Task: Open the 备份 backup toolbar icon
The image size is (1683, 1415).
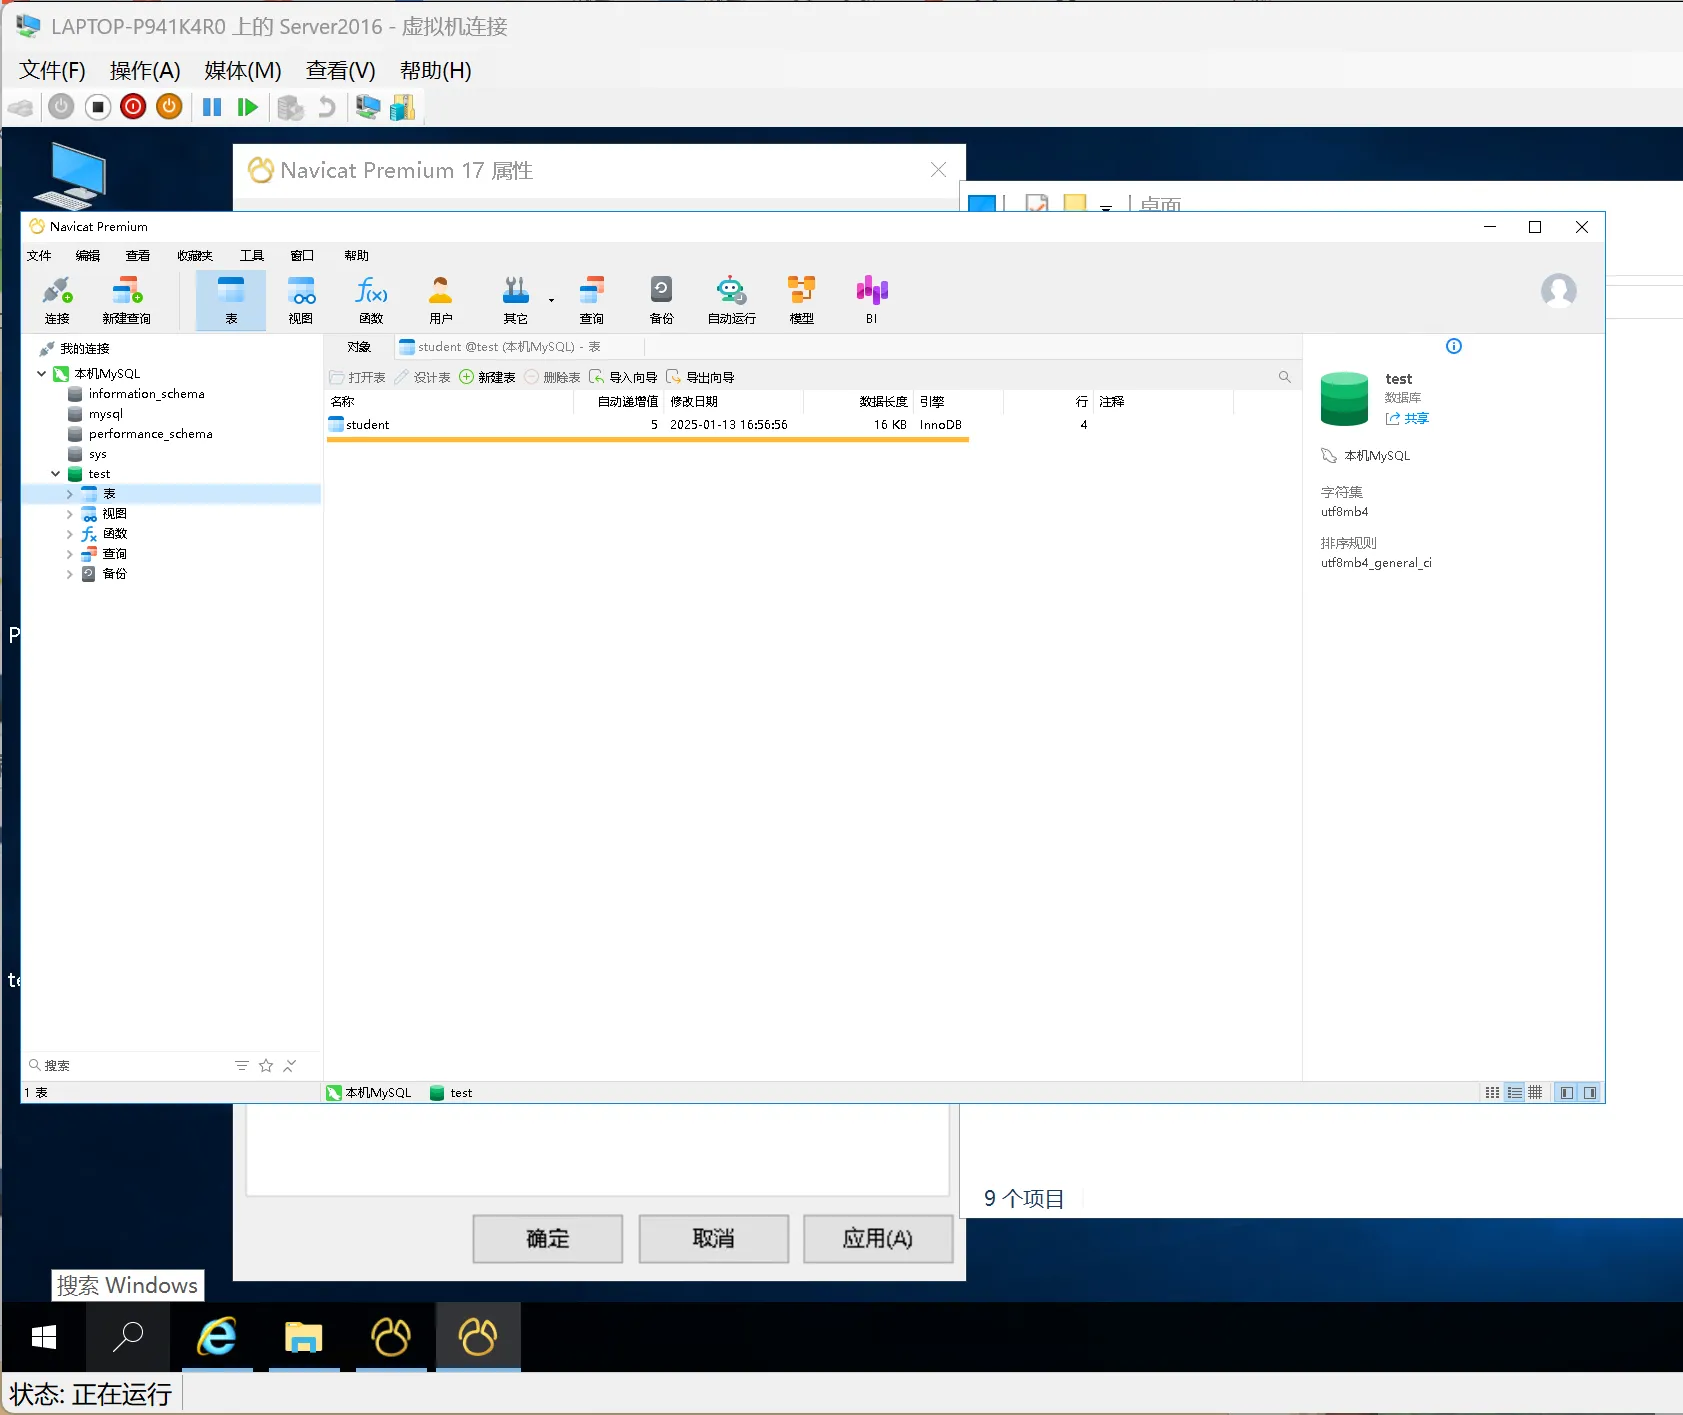Action: 662,300
